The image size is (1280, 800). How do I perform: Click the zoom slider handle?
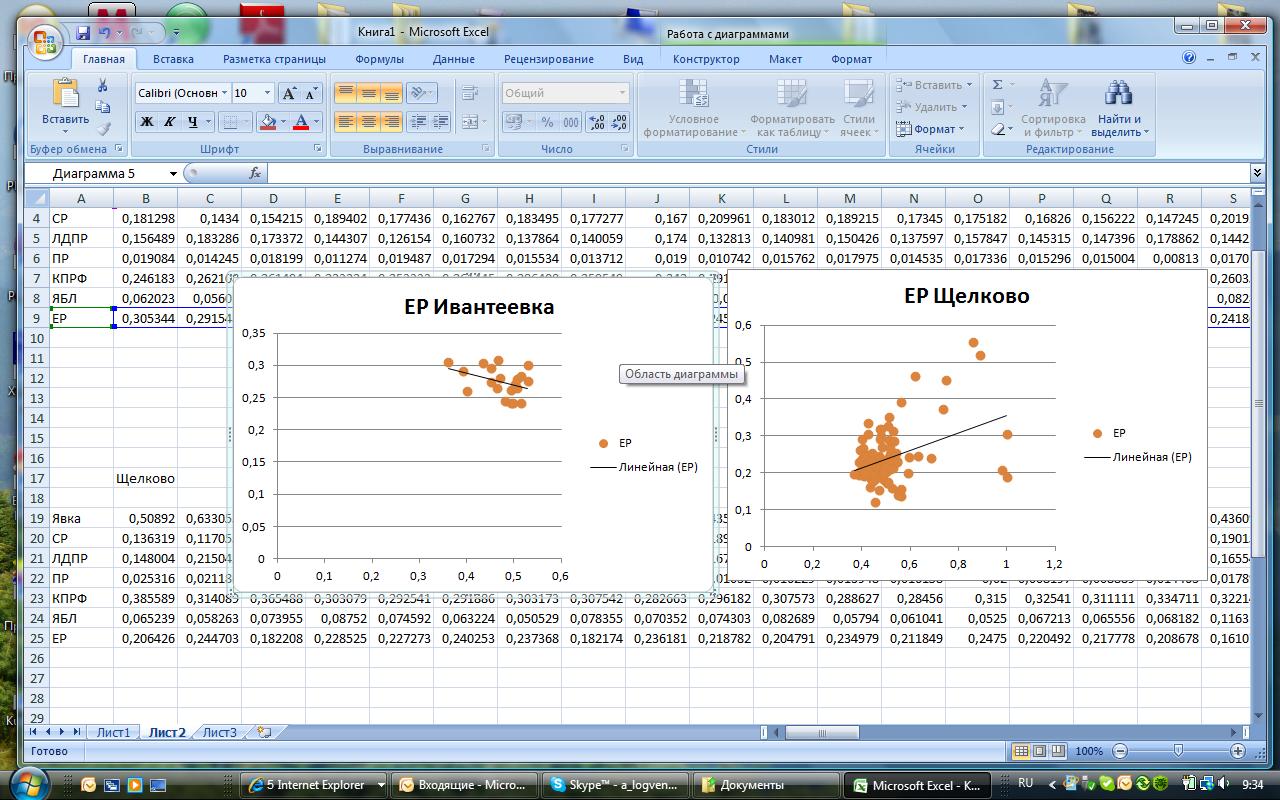tap(1179, 751)
